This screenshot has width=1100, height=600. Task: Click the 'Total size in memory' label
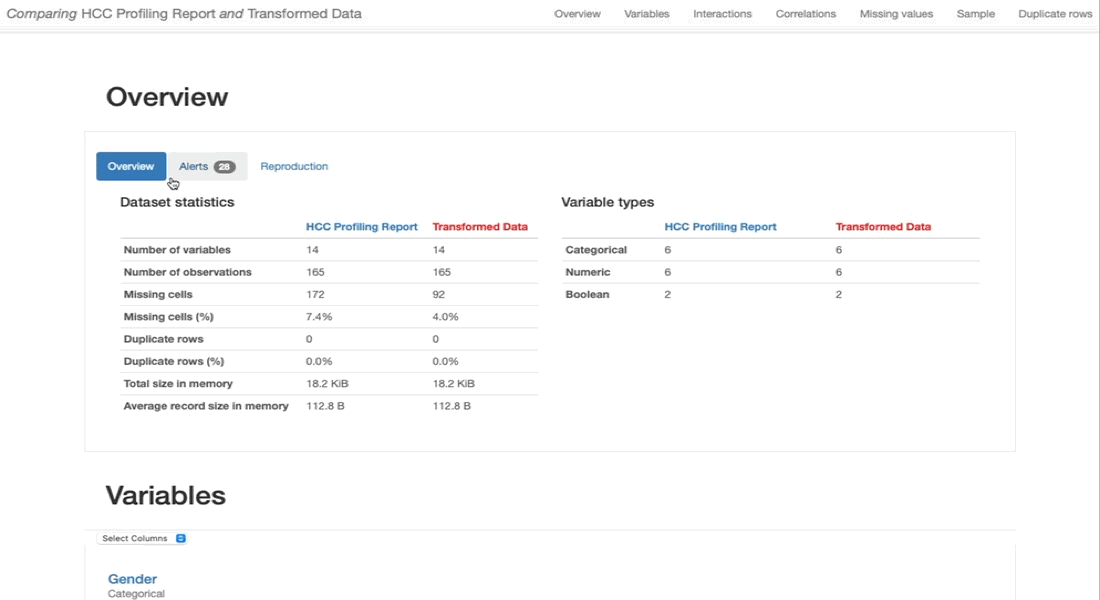(178, 384)
